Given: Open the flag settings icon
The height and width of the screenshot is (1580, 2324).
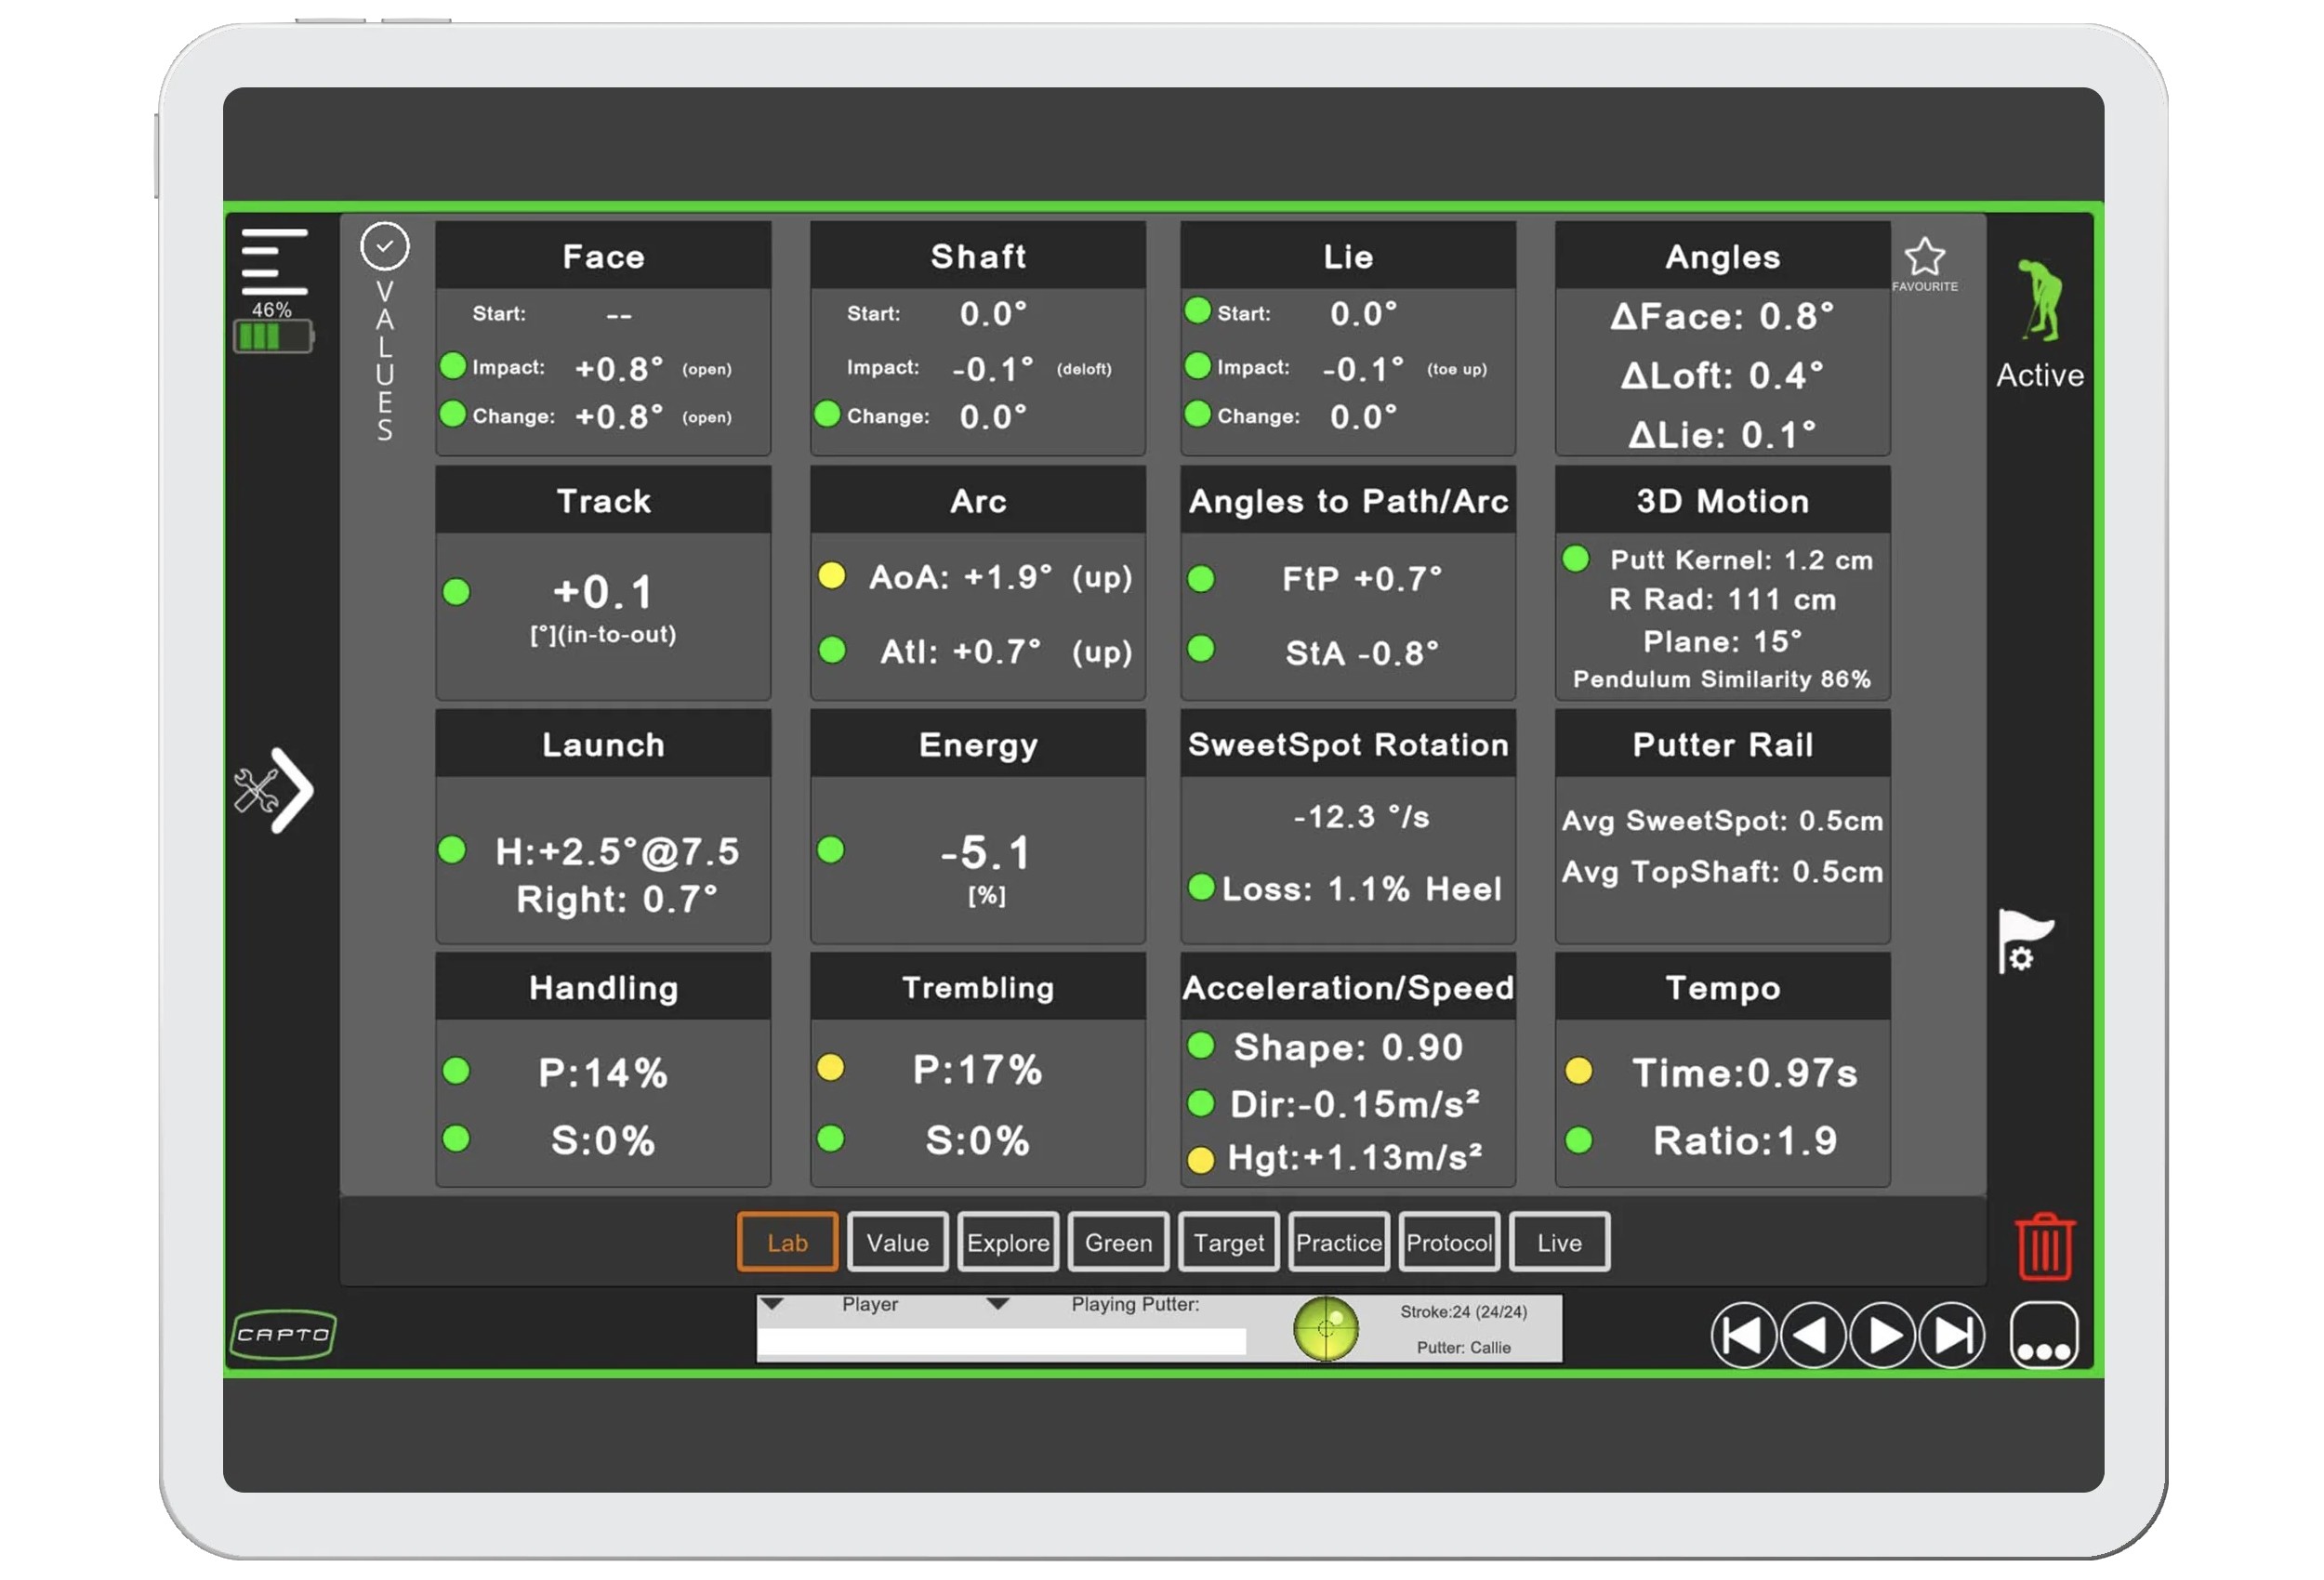Looking at the screenshot, I should click(2024, 941).
